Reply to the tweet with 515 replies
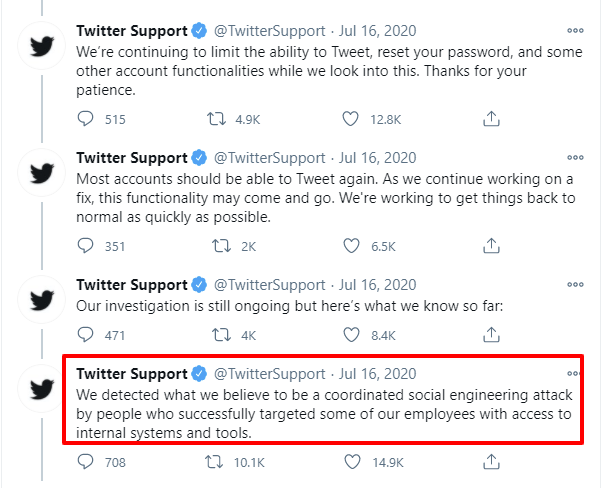The image size is (606, 488). 85,119
